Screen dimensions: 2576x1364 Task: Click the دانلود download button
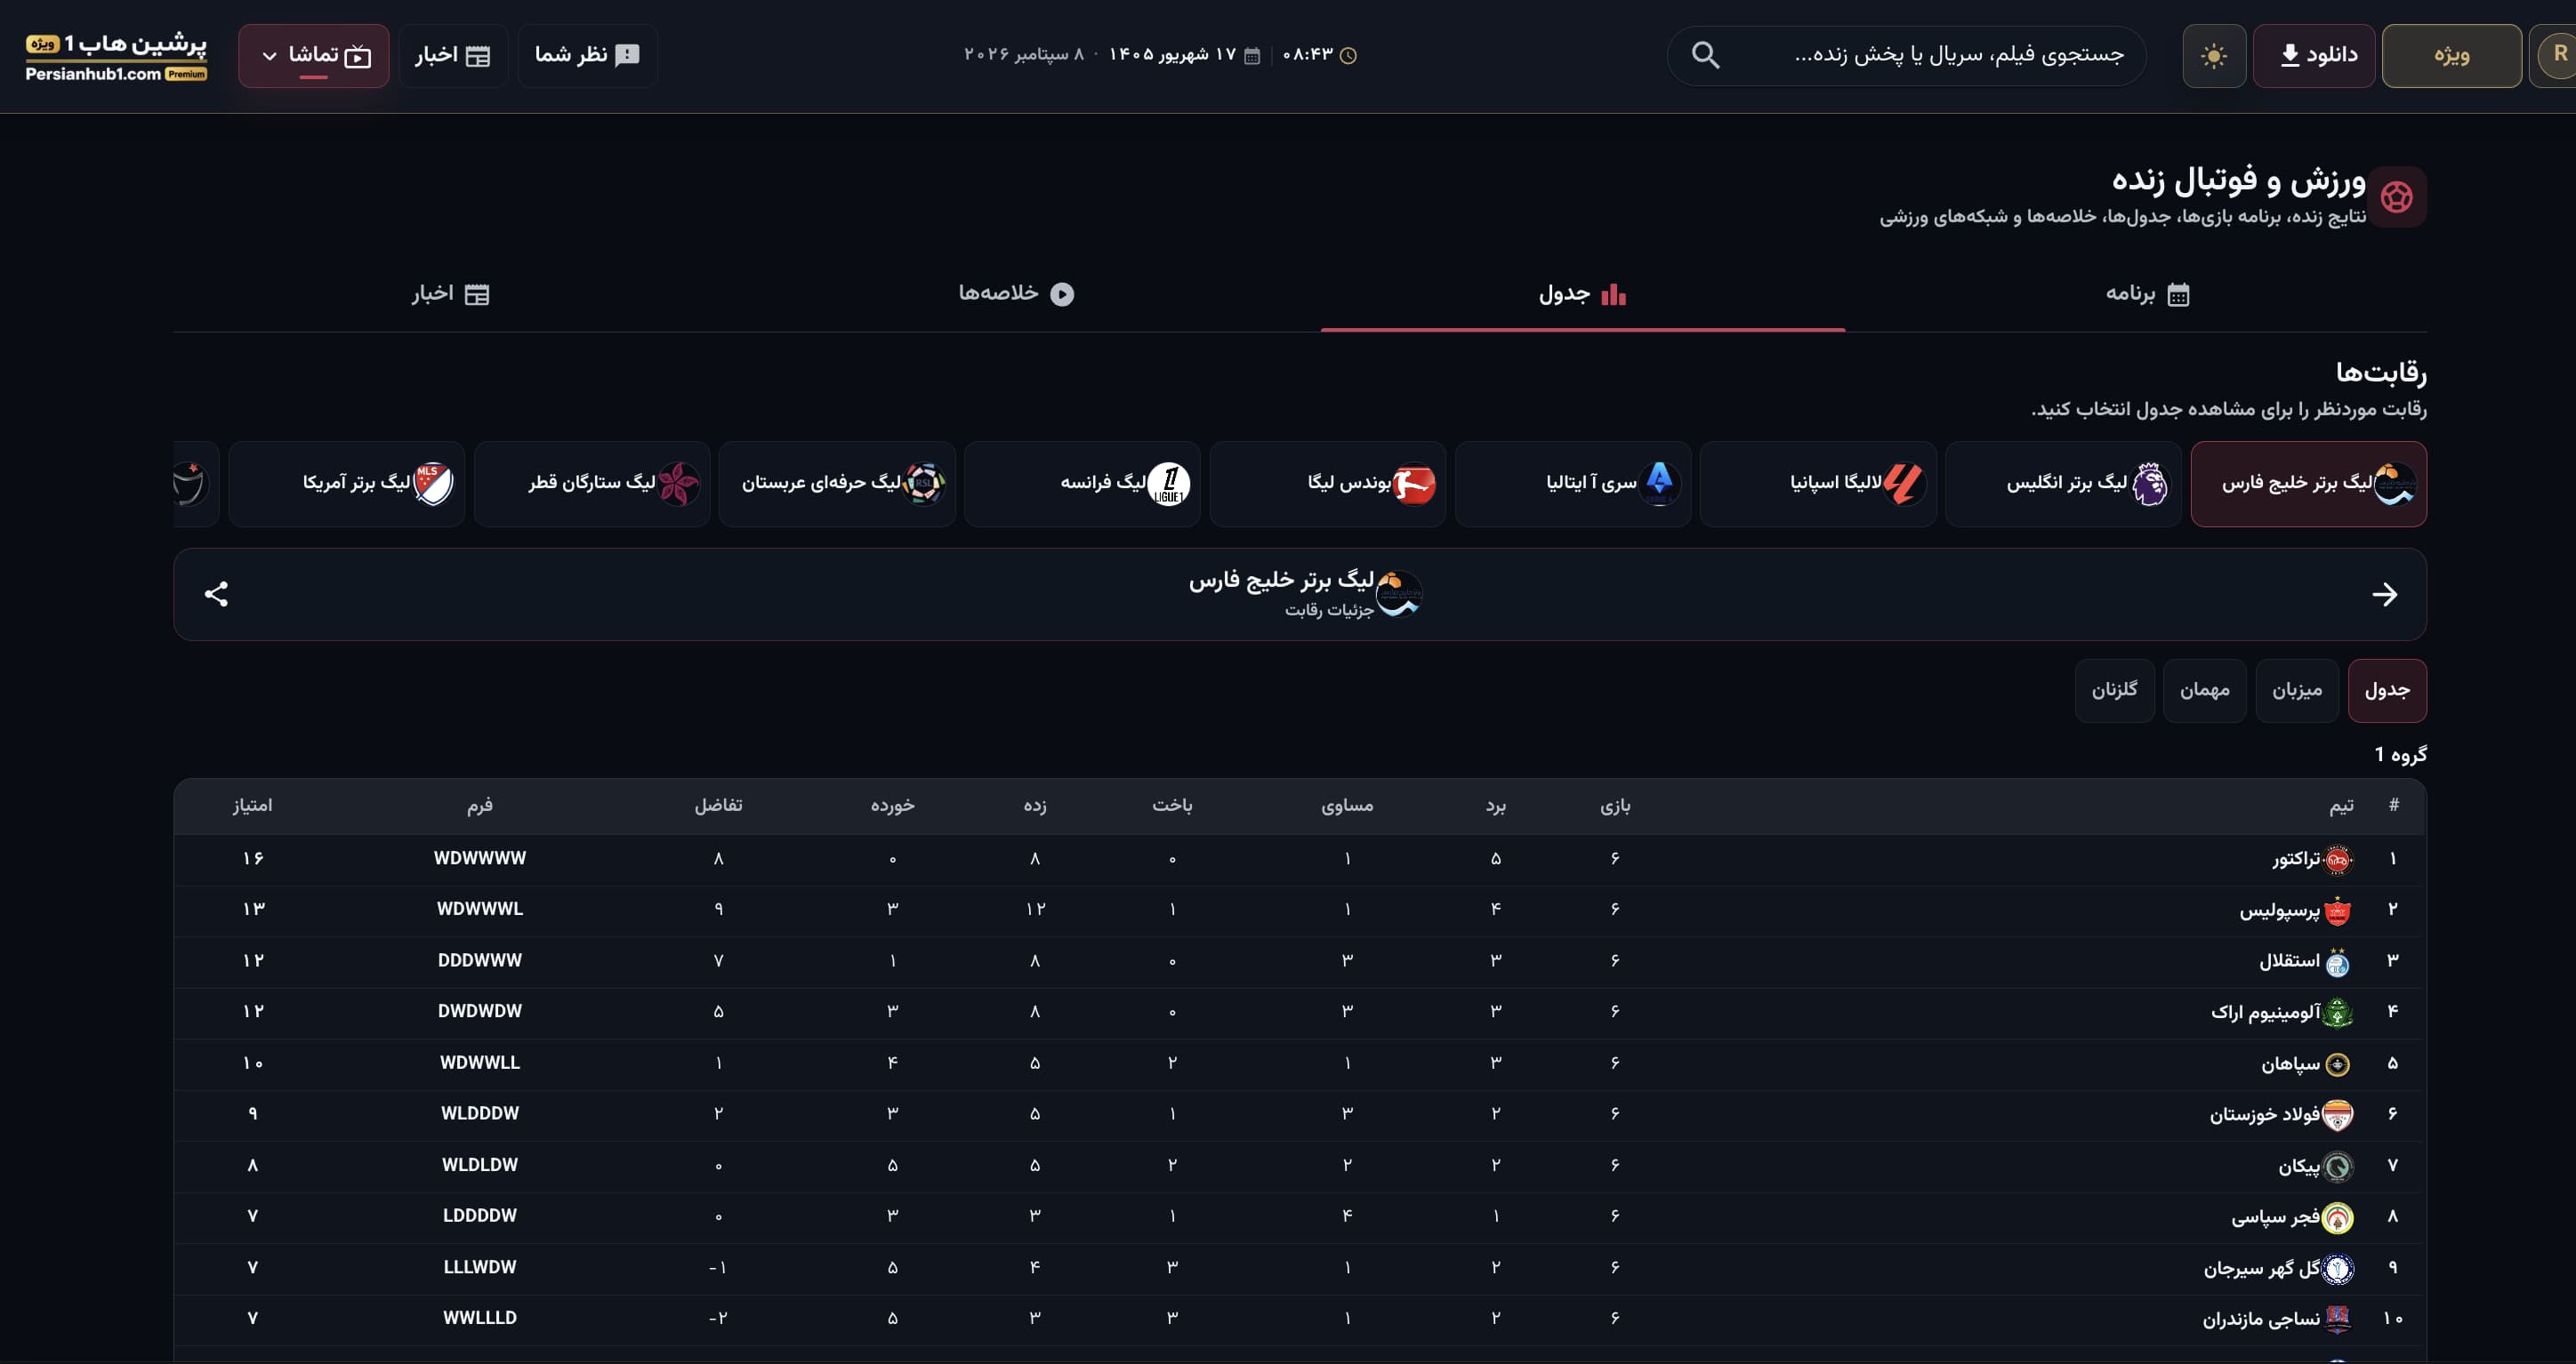pyautogui.click(x=2314, y=56)
